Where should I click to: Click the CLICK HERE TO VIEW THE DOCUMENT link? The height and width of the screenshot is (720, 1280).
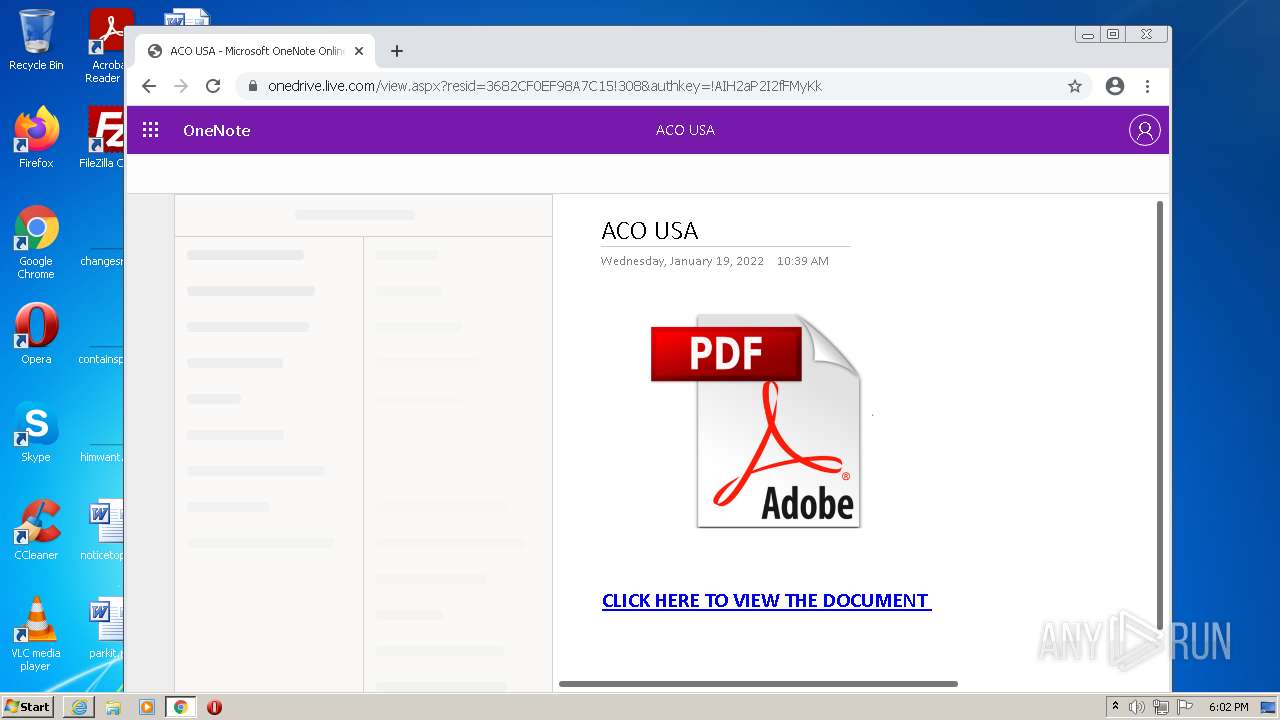point(766,600)
